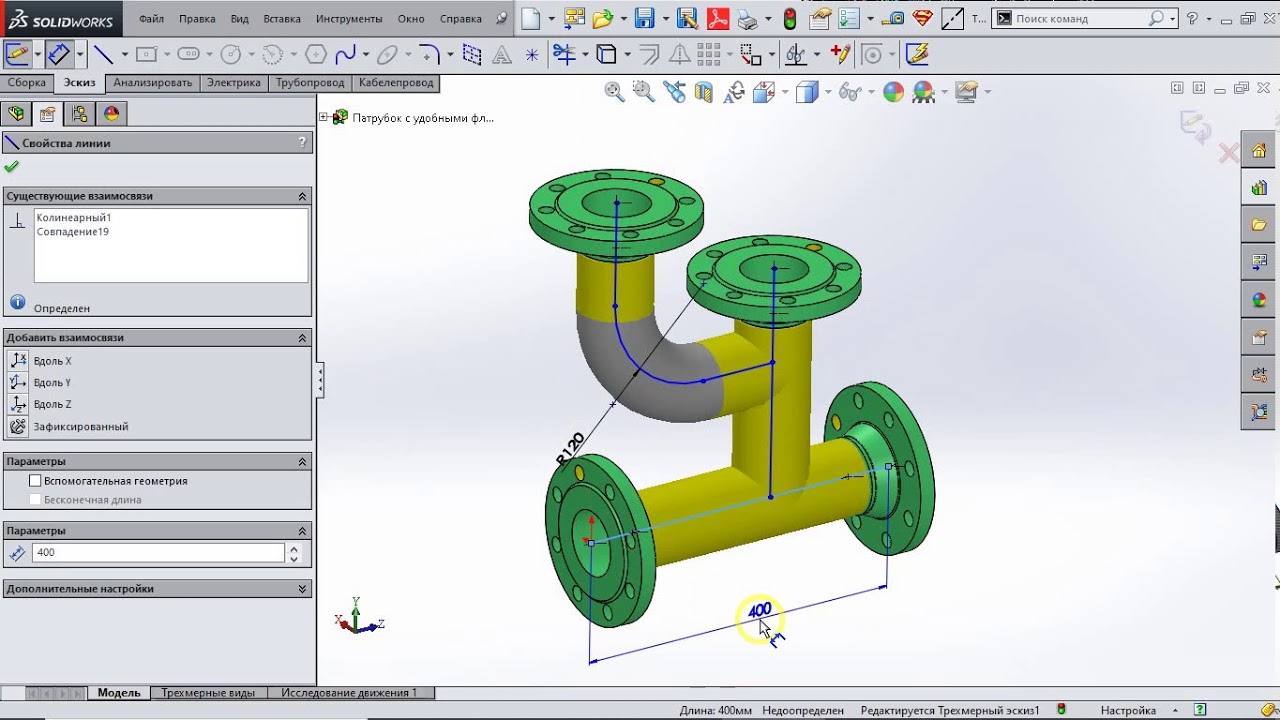
Task: Choose the Straight Slot tool
Action: click(188, 54)
